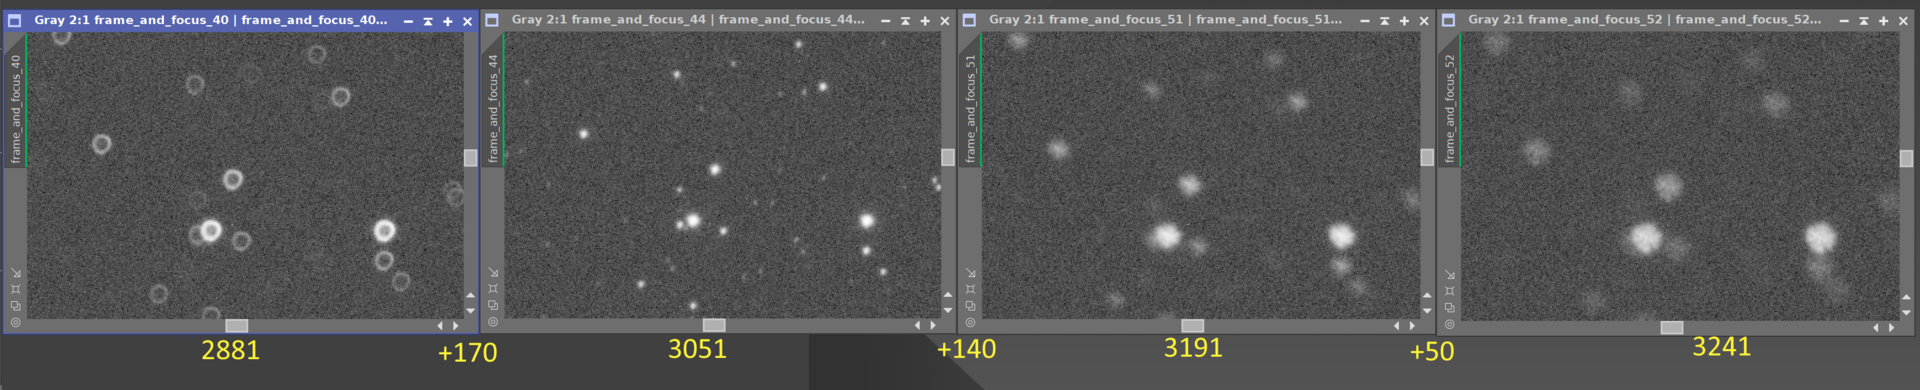Click the scroll-down arrow in frame_and_focus_52
Screen dimensions: 1920x390
(1906, 313)
